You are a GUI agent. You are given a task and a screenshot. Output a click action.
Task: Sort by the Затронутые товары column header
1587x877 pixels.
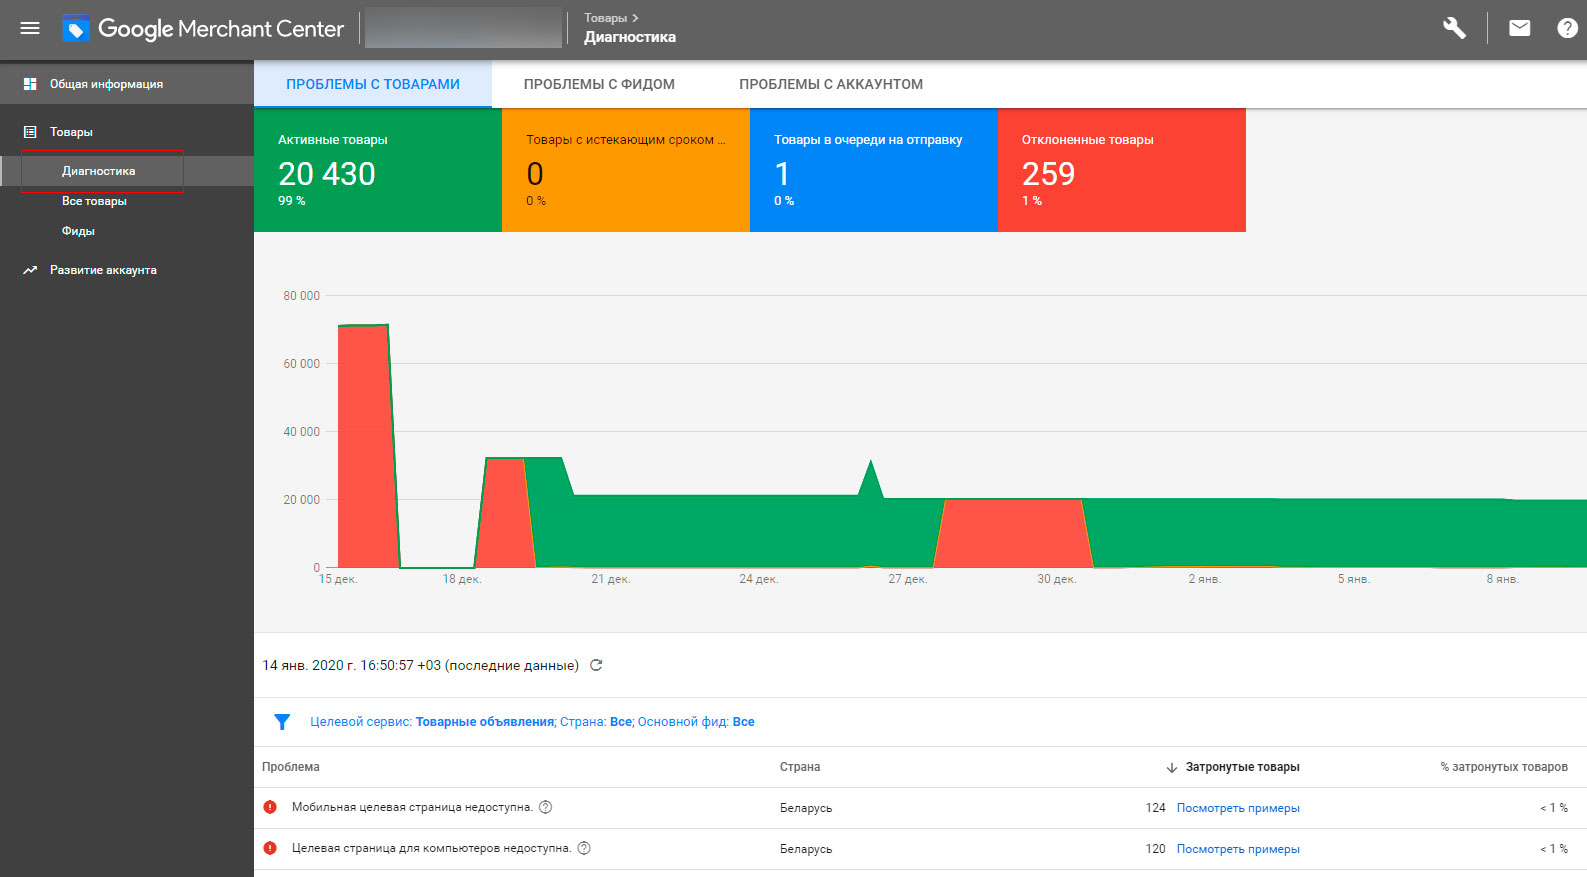point(1241,767)
